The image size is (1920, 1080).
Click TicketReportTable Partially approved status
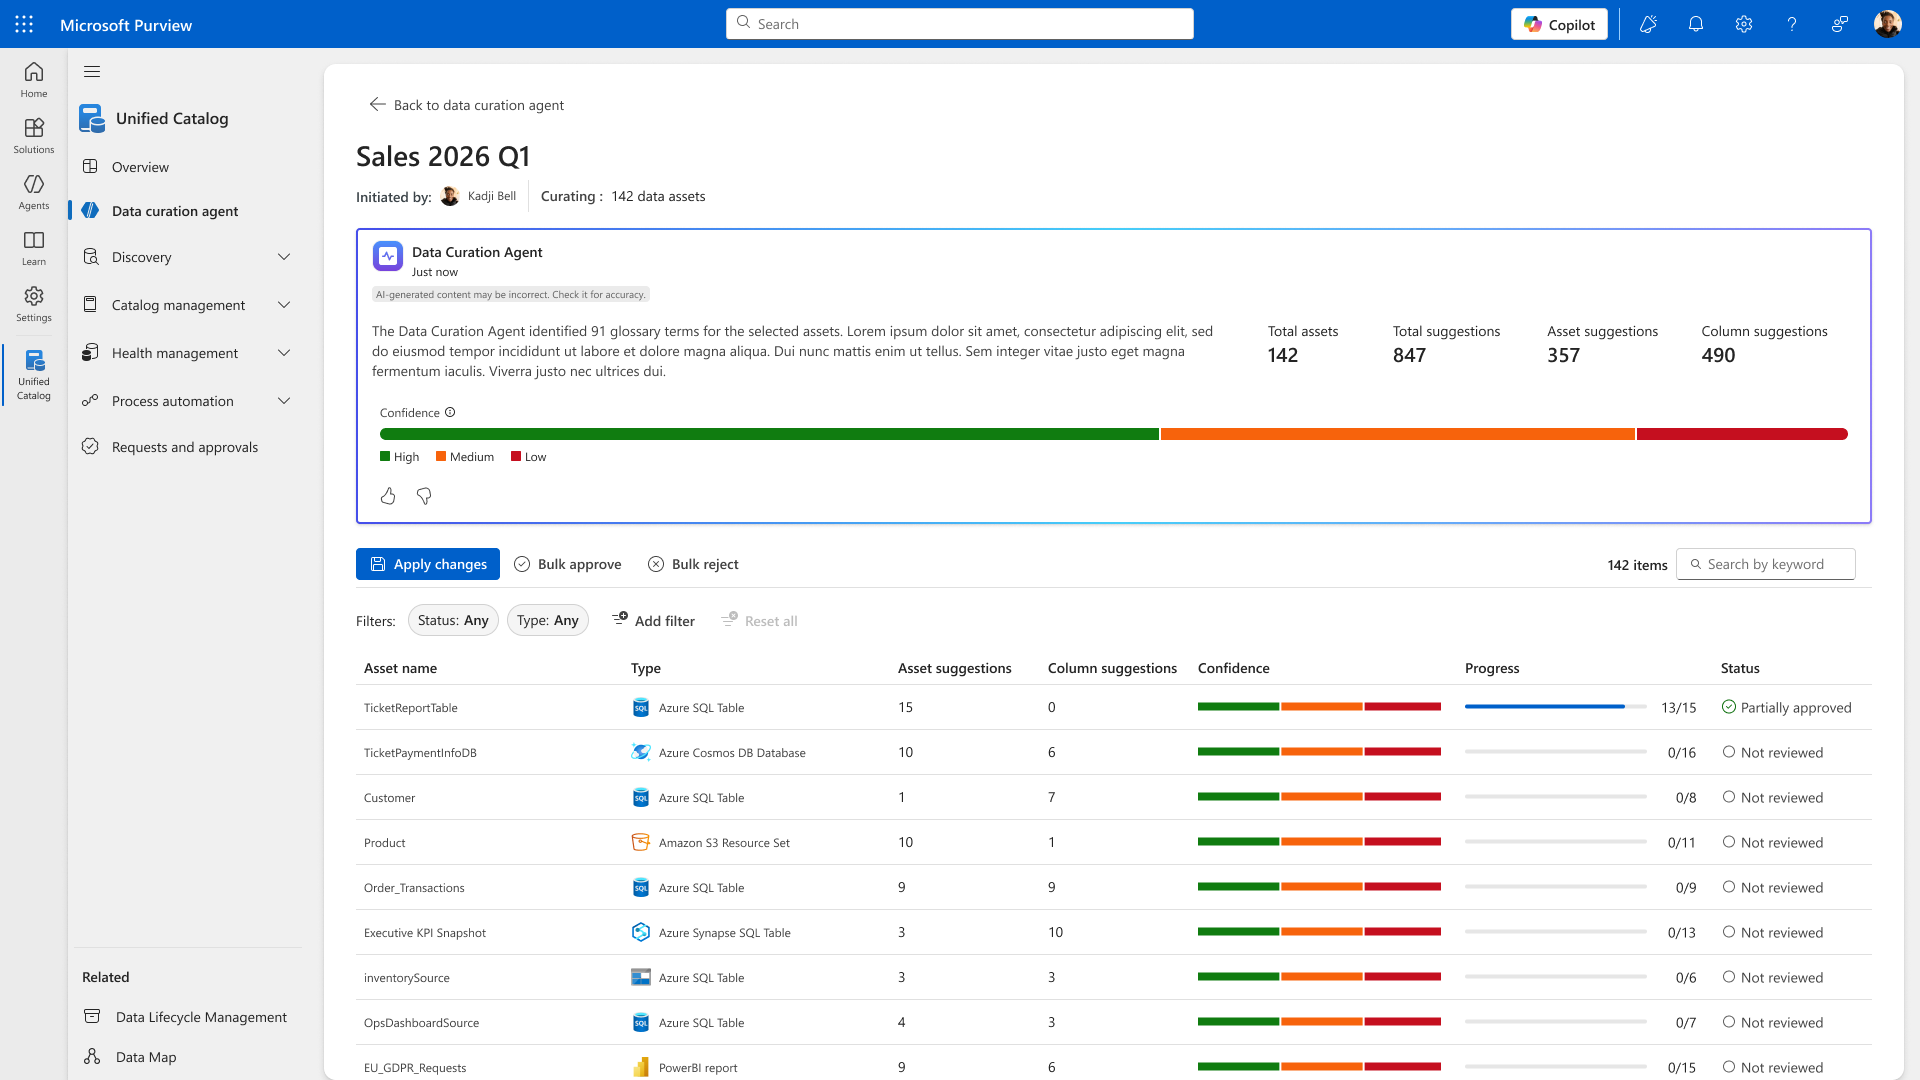pyautogui.click(x=1787, y=707)
